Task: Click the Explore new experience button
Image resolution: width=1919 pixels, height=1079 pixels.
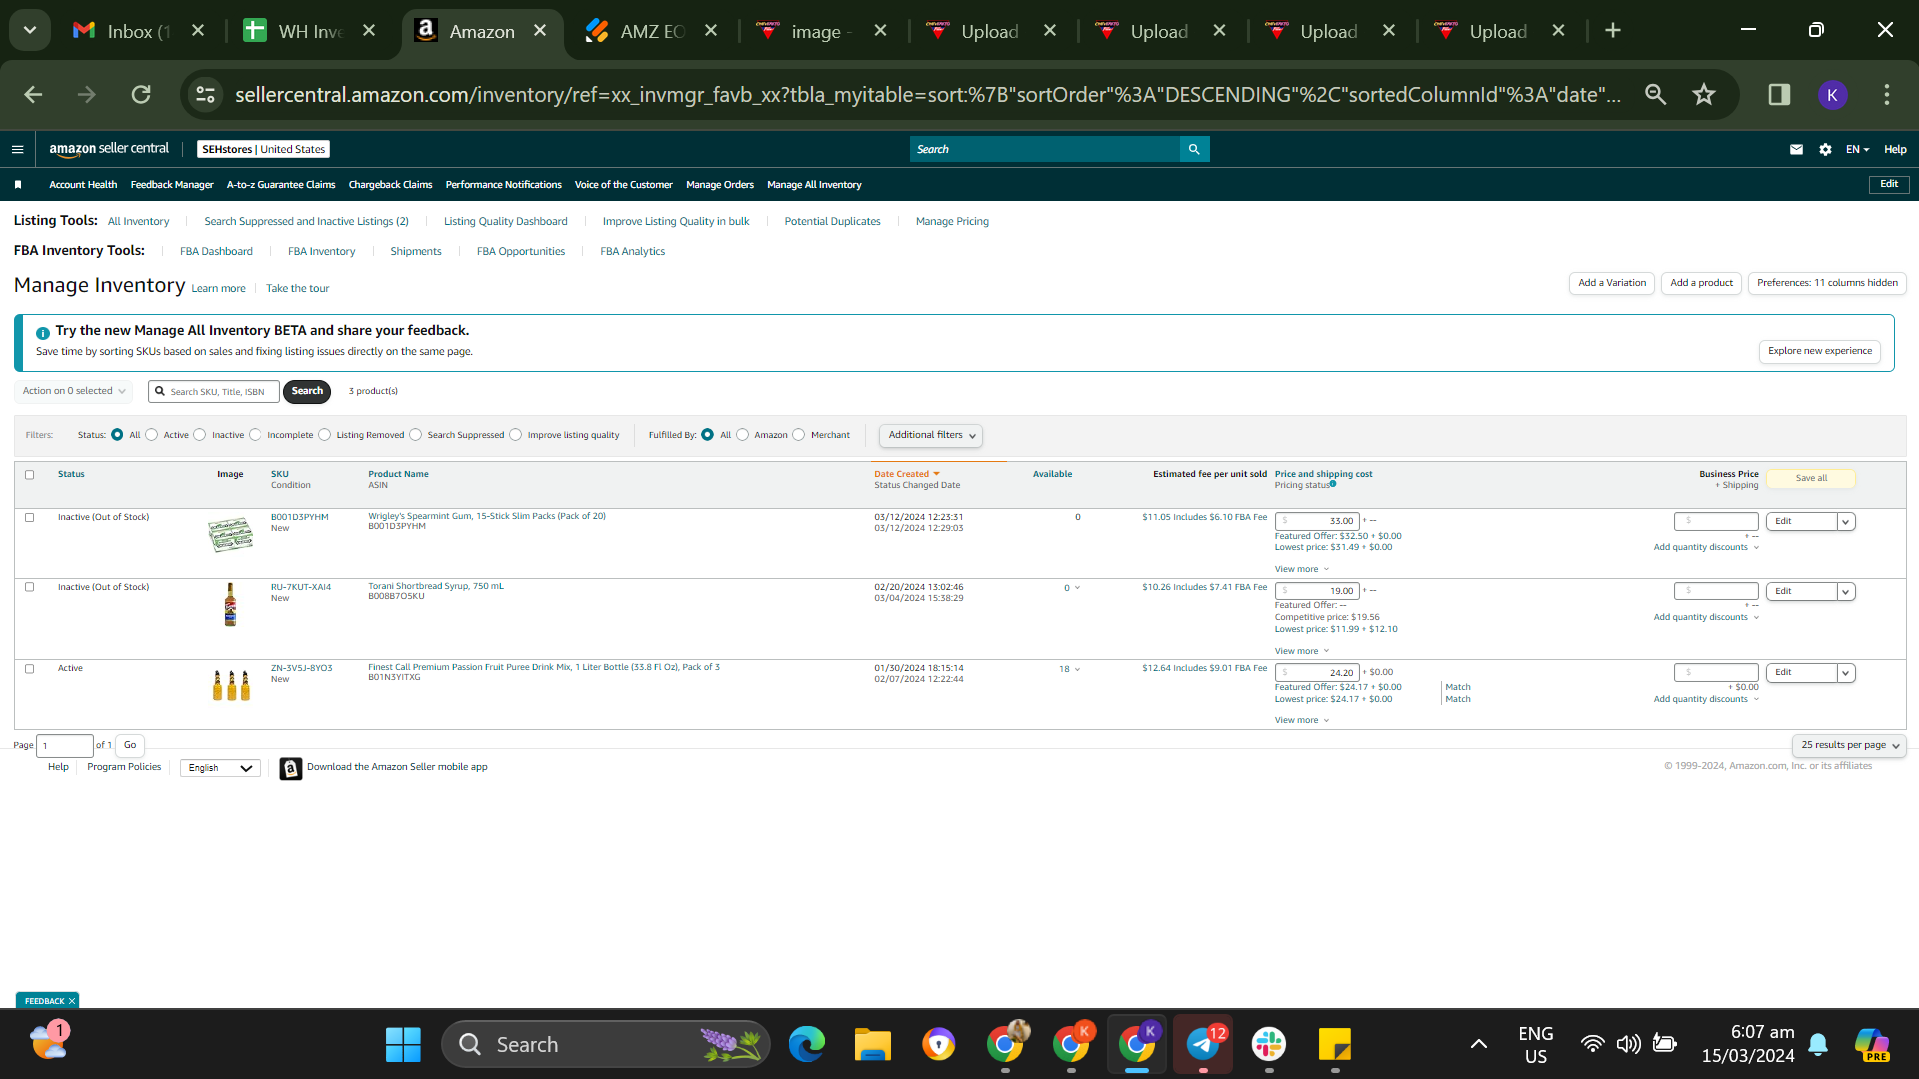Action: [1820, 351]
